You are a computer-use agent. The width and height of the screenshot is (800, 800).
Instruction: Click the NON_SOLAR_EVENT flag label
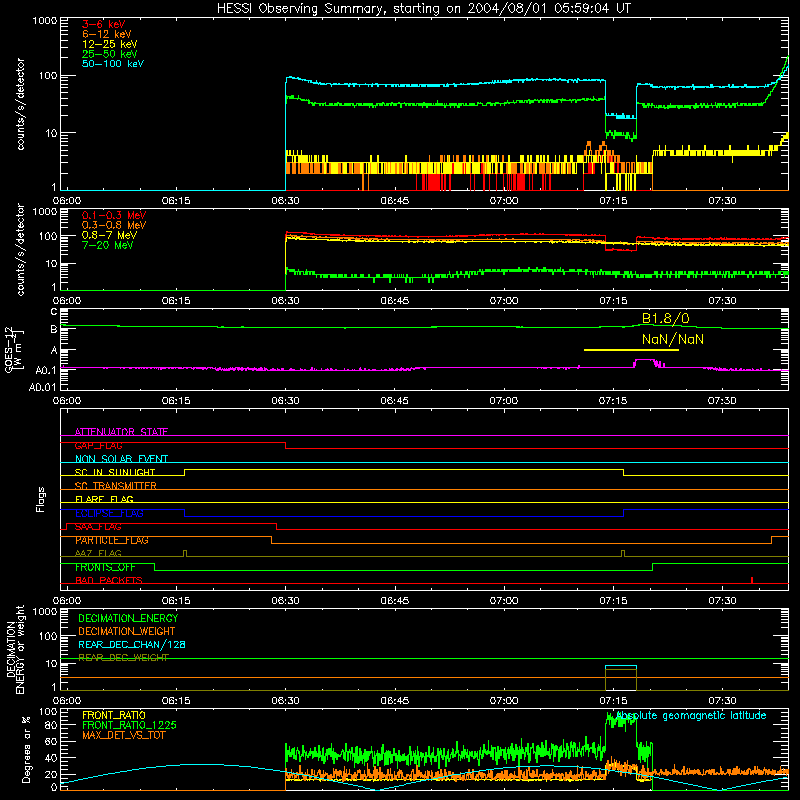[x=121, y=459]
